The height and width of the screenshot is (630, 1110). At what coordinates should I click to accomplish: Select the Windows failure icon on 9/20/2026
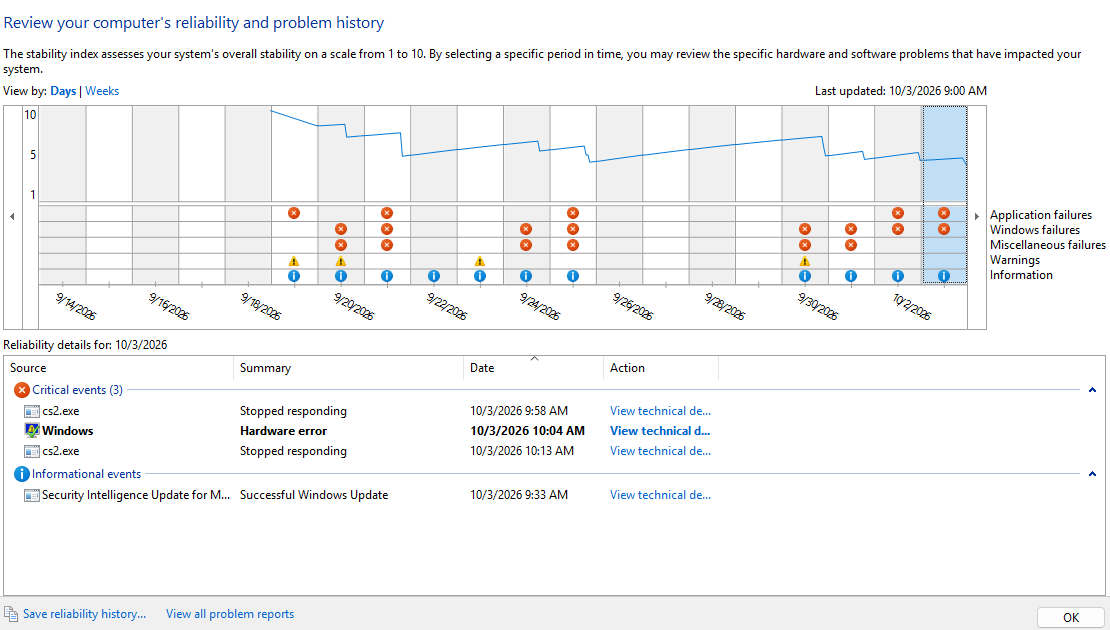(x=341, y=229)
